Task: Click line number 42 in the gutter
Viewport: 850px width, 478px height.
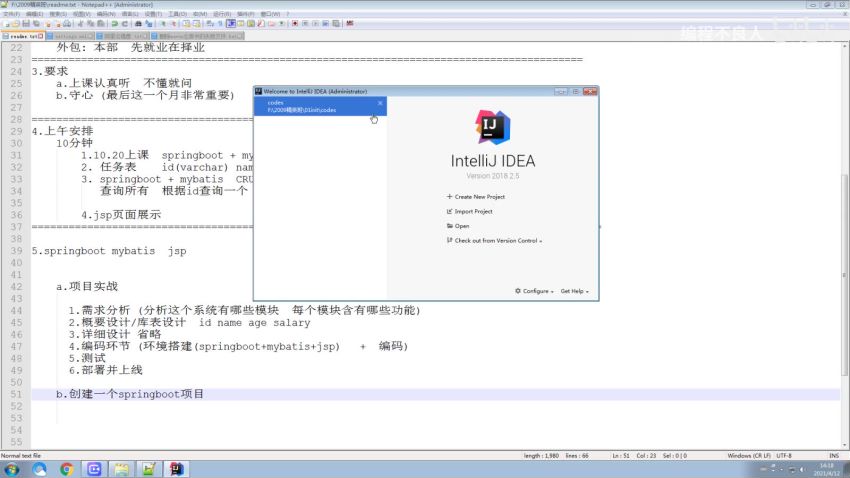Action: (16, 287)
